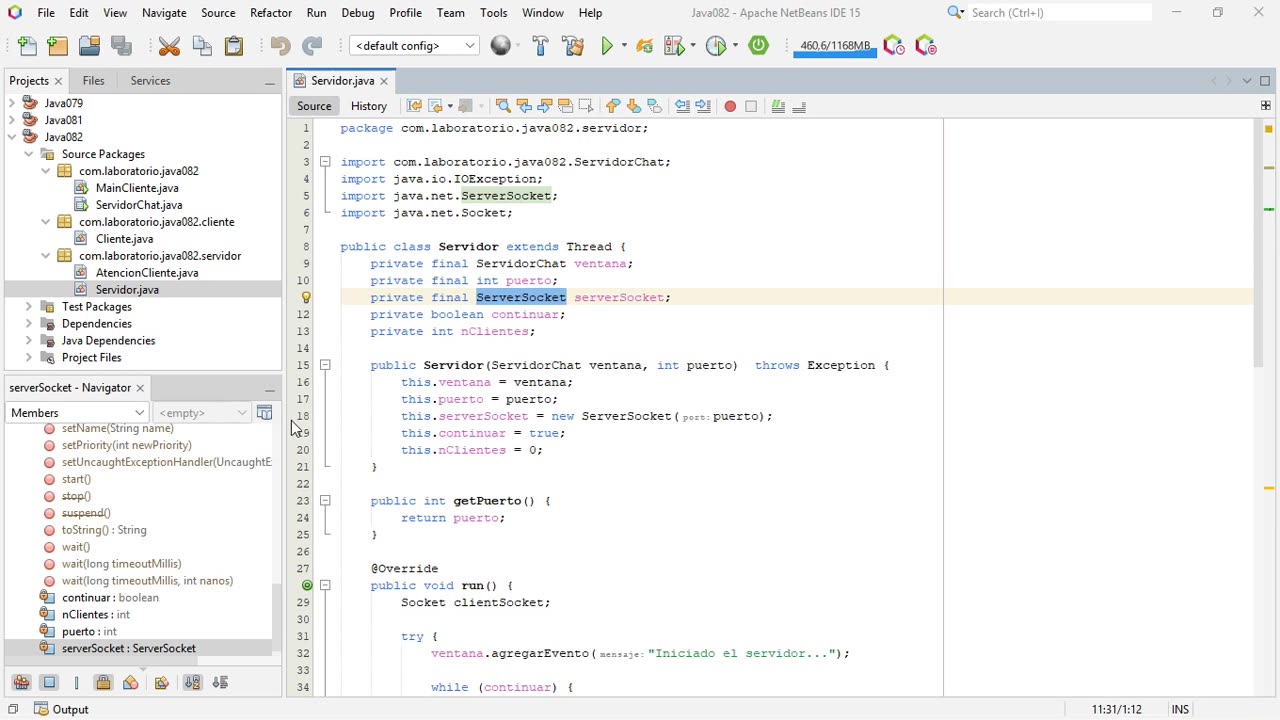Open the Debug menu
The width and height of the screenshot is (1280, 720).
coord(357,13)
